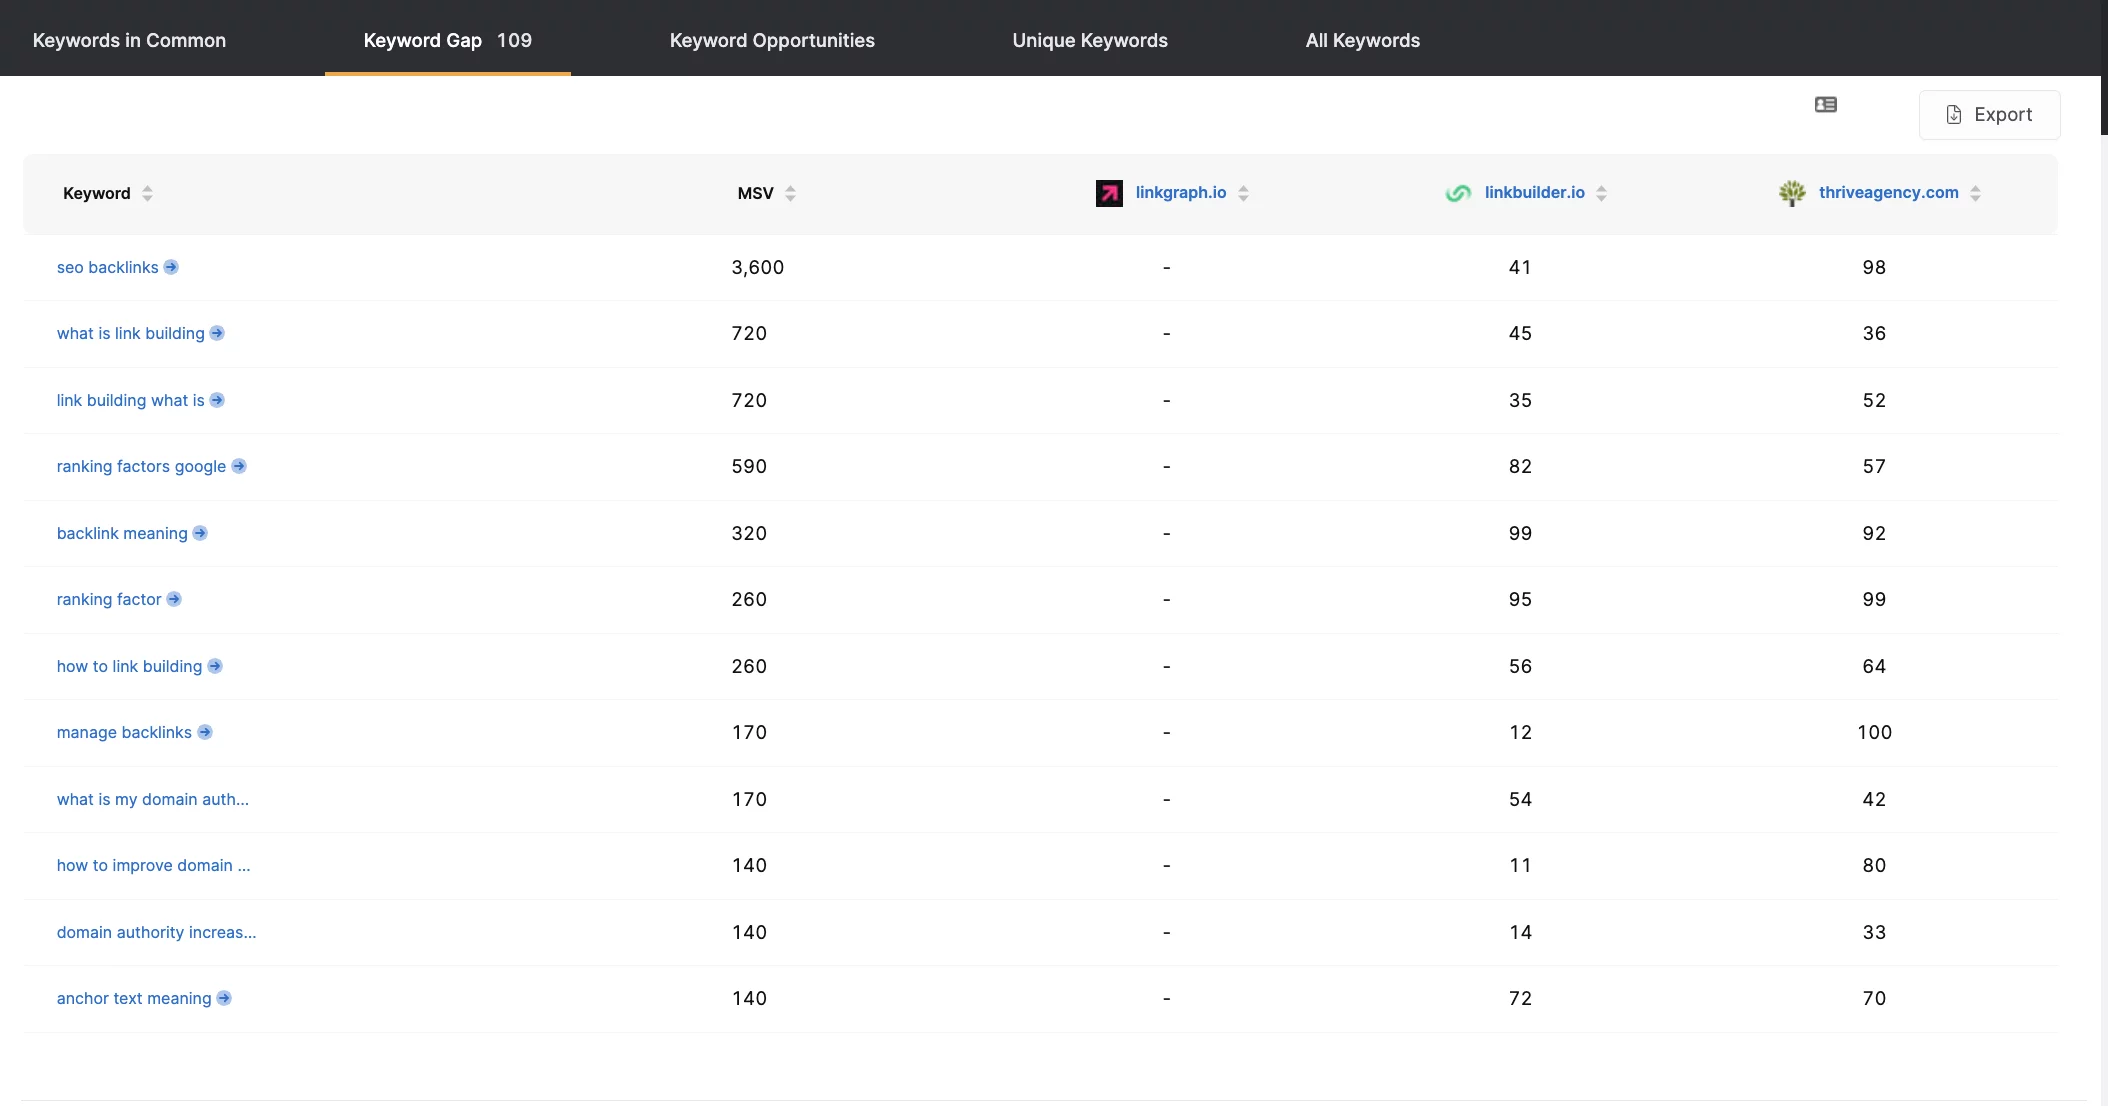This screenshot has width=2108, height=1106.
Task: Click the linkbuilder.io column sort icon
Action: click(x=1602, y=192)
